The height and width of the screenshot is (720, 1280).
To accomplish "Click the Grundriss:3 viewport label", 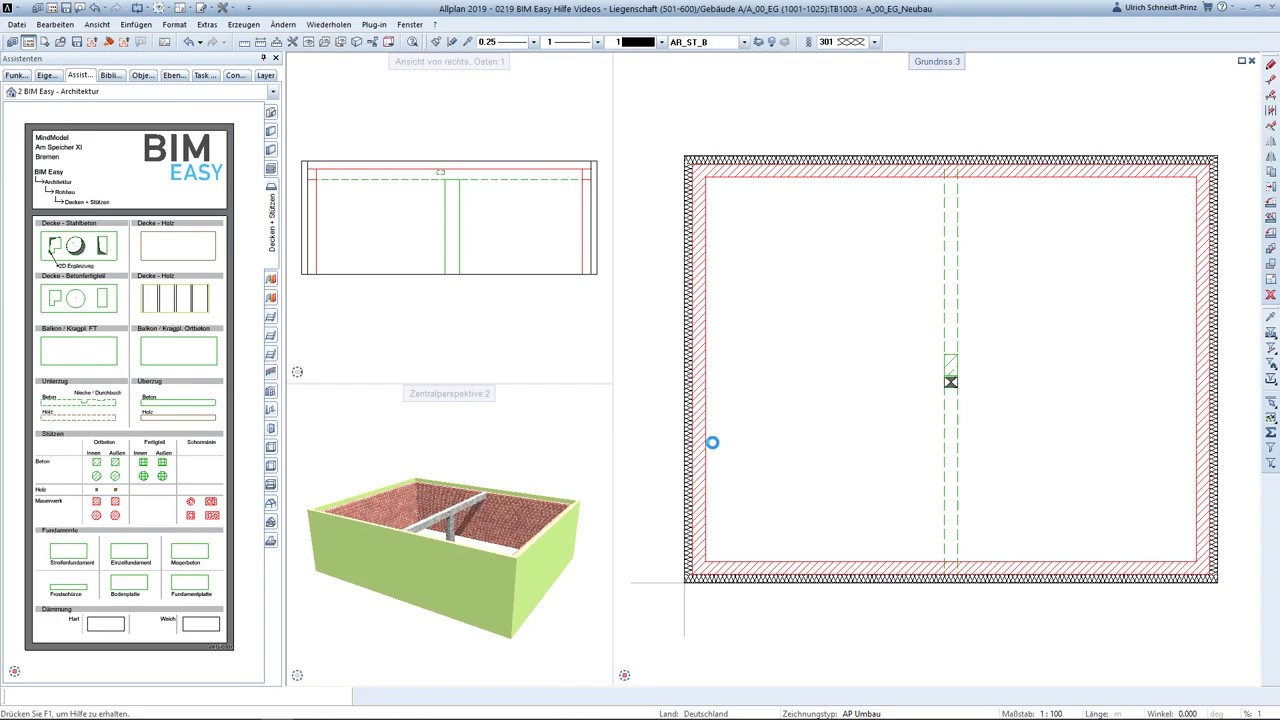I will 936,61.
